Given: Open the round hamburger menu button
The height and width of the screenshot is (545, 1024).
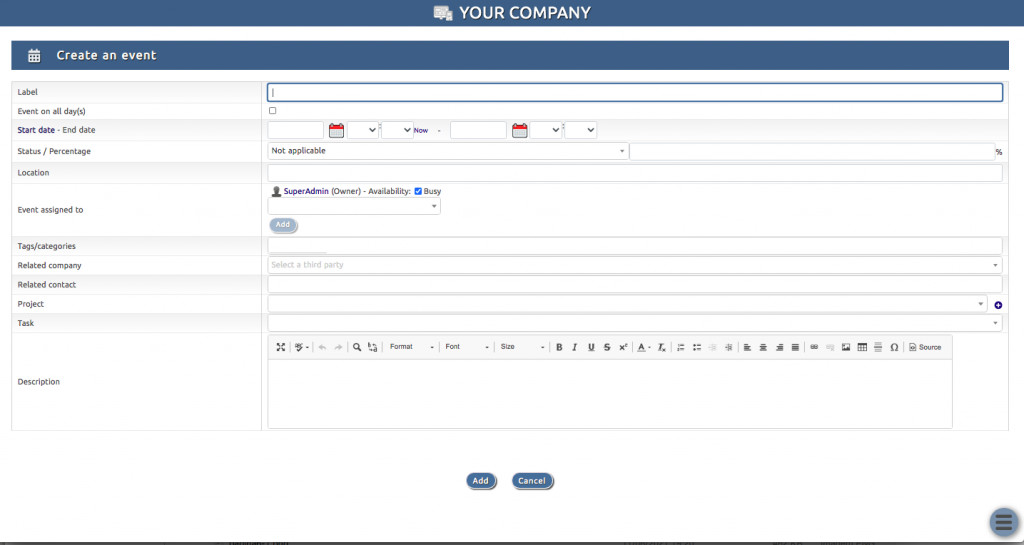Looking at the screenshot, I should pyautogui.click(x=1004, y=522).
